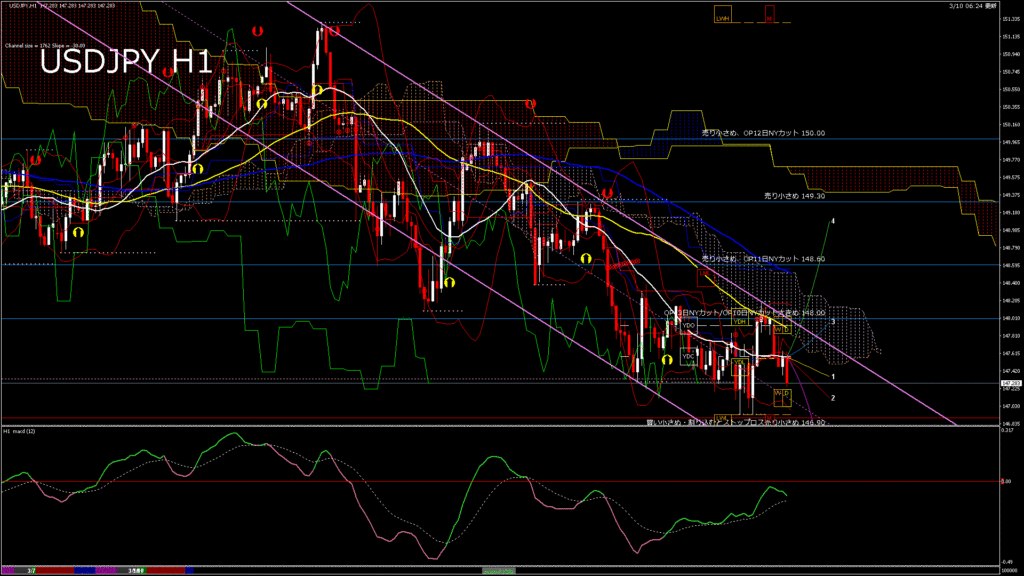Click the YDO label box on the chart
The width and height of the screenshot is (1024, 576).
point(688,326)
